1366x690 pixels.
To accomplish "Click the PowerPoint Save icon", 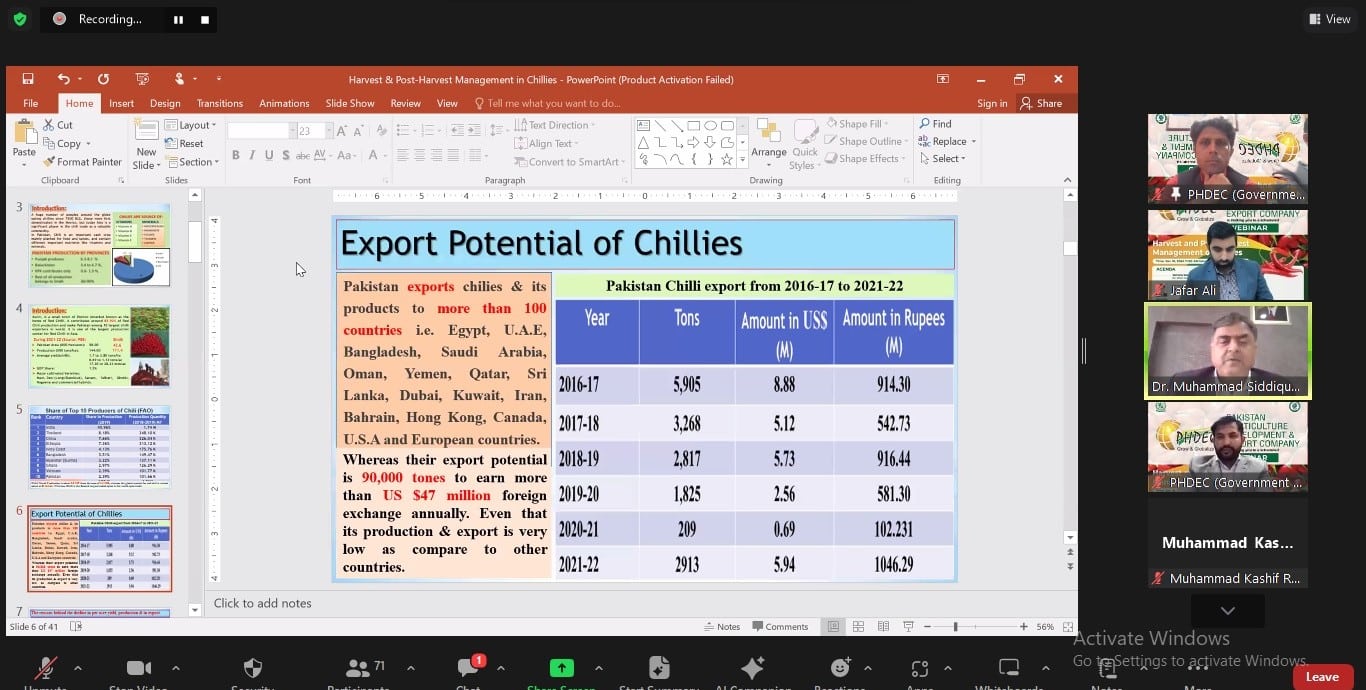I will point(28,79).
